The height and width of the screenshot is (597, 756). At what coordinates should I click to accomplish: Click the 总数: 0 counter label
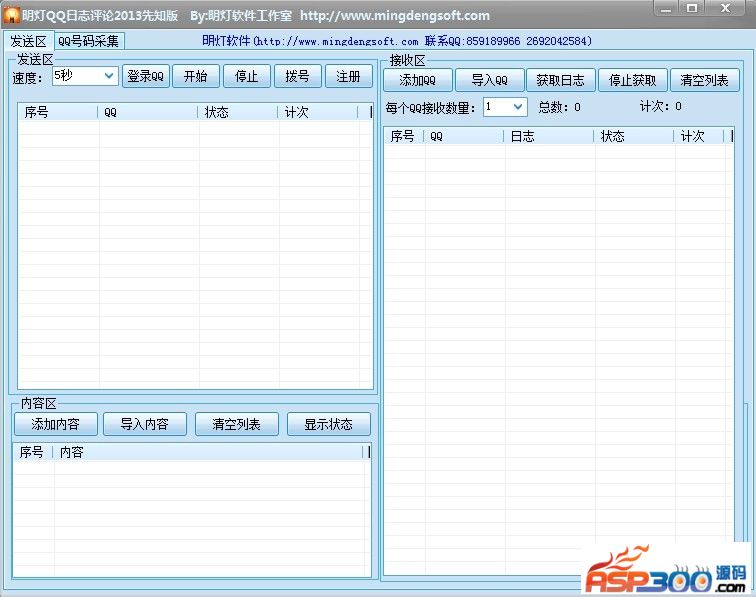559,107
